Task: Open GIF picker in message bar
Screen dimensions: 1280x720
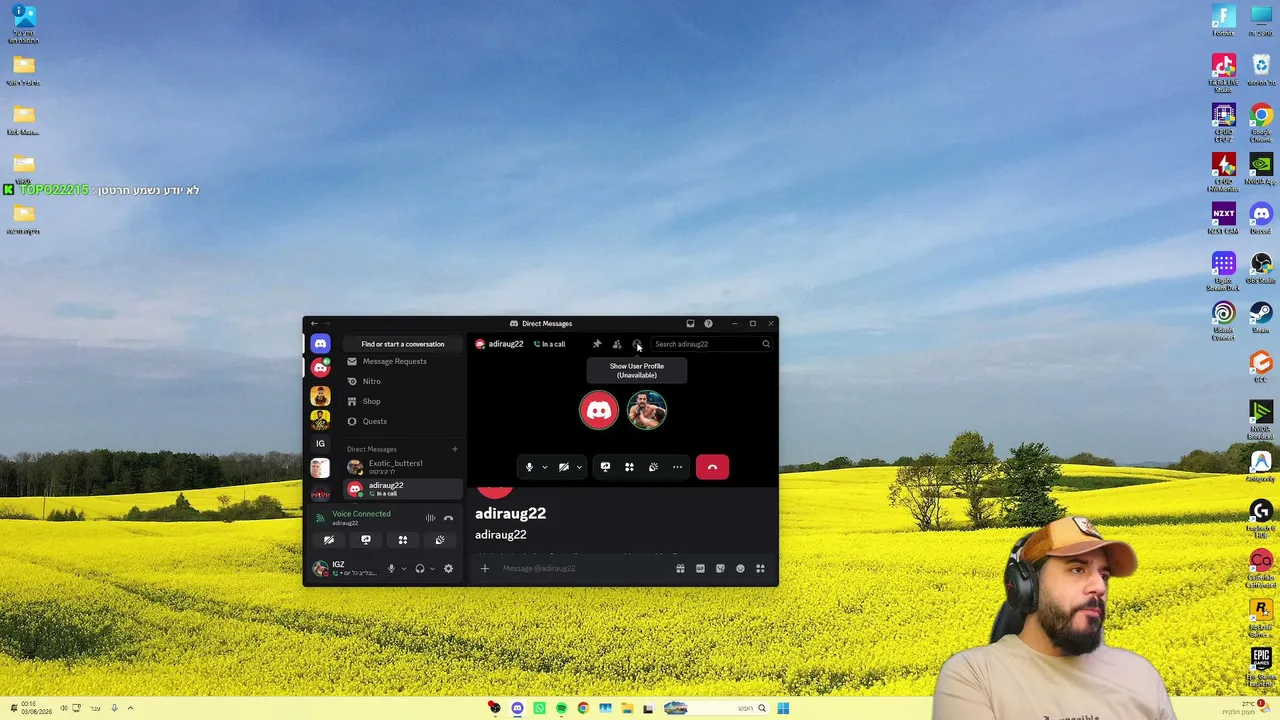Action: (700, 569)
